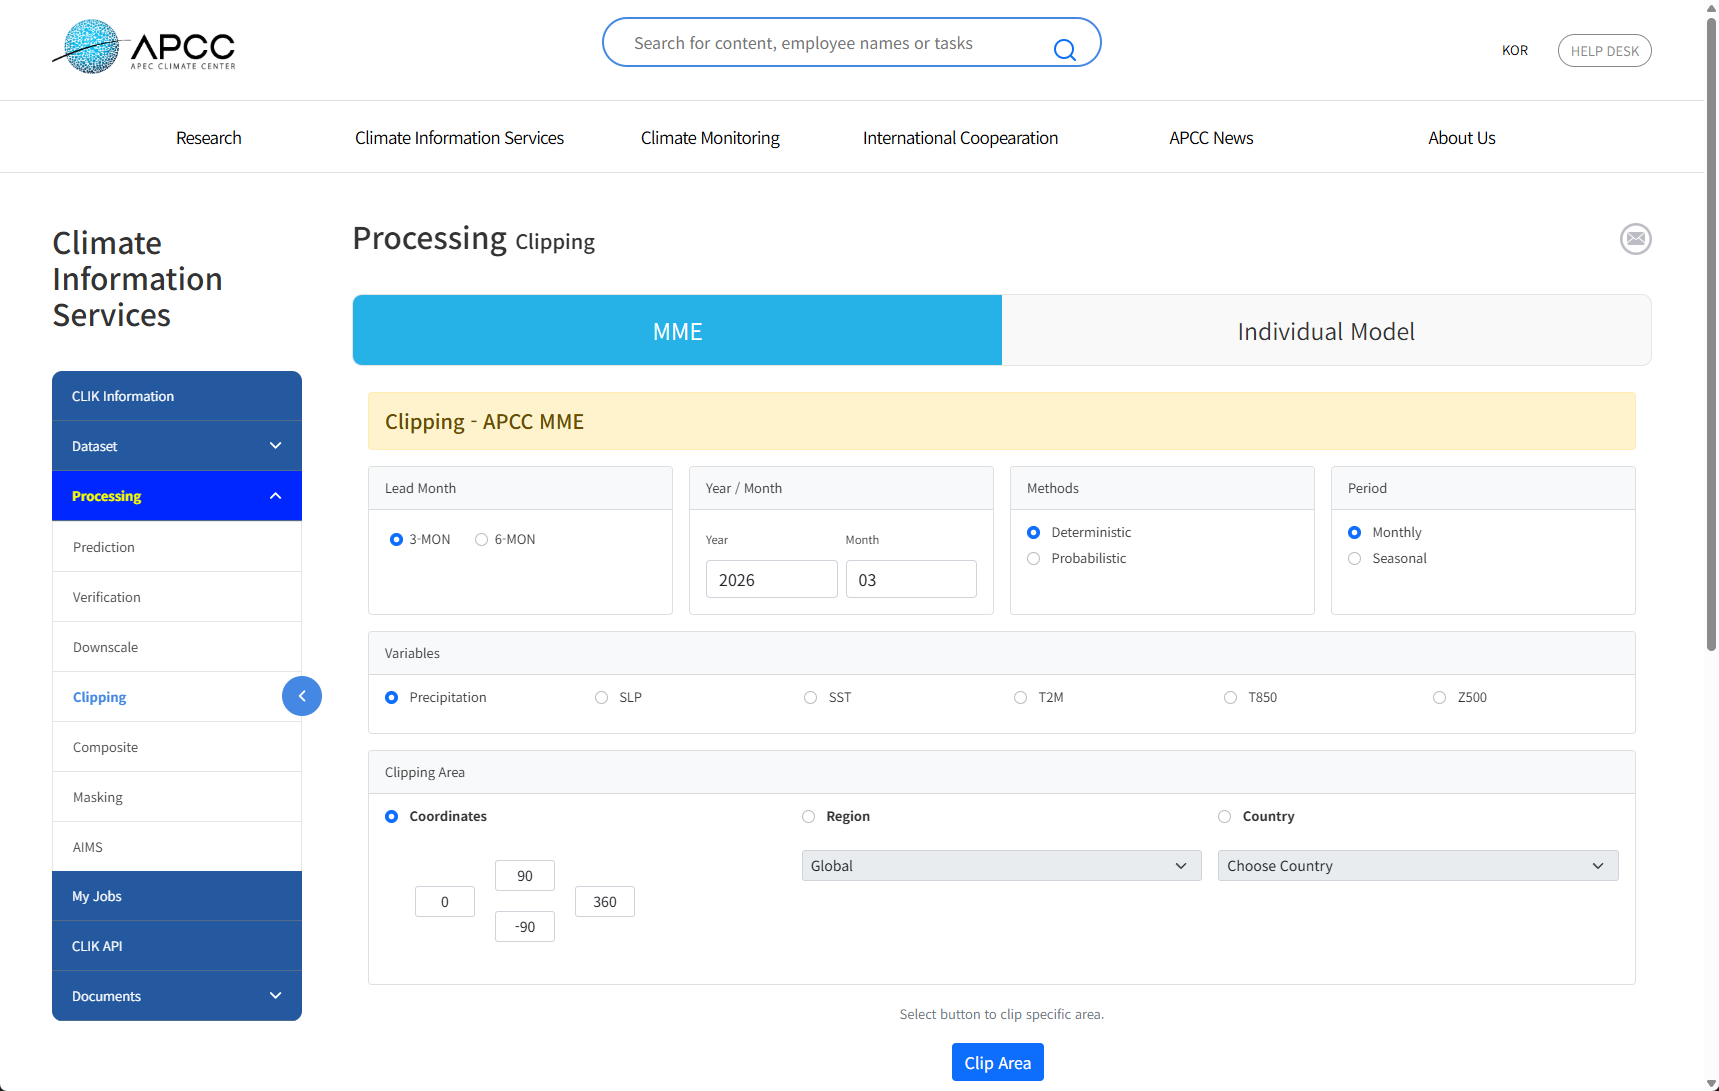The height and width of the screenshot is (1091, 1719).
Task: Click the APCC Climate Center logo
Action: pyautogui.click(x=144, y=46)
